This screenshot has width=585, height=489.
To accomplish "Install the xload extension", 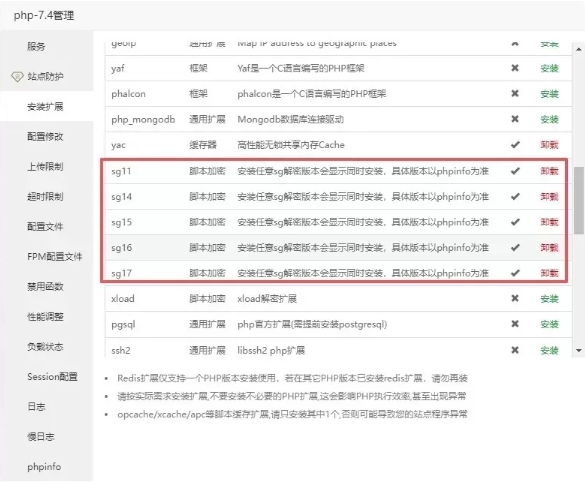I will (x=550, y=299).
